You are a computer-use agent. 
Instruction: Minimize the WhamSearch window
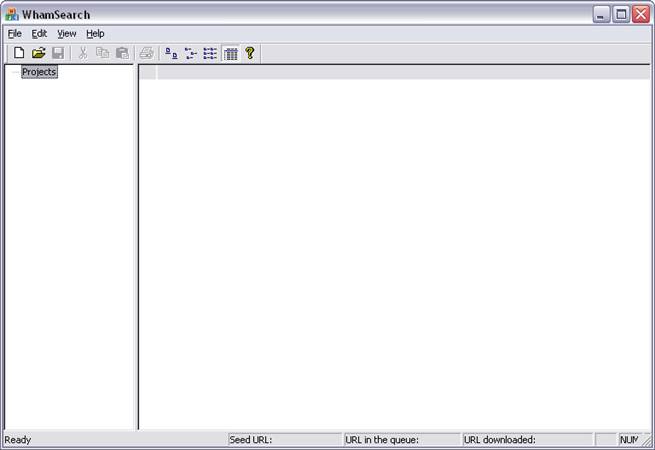pyautogui.click(x=601, y=15)
